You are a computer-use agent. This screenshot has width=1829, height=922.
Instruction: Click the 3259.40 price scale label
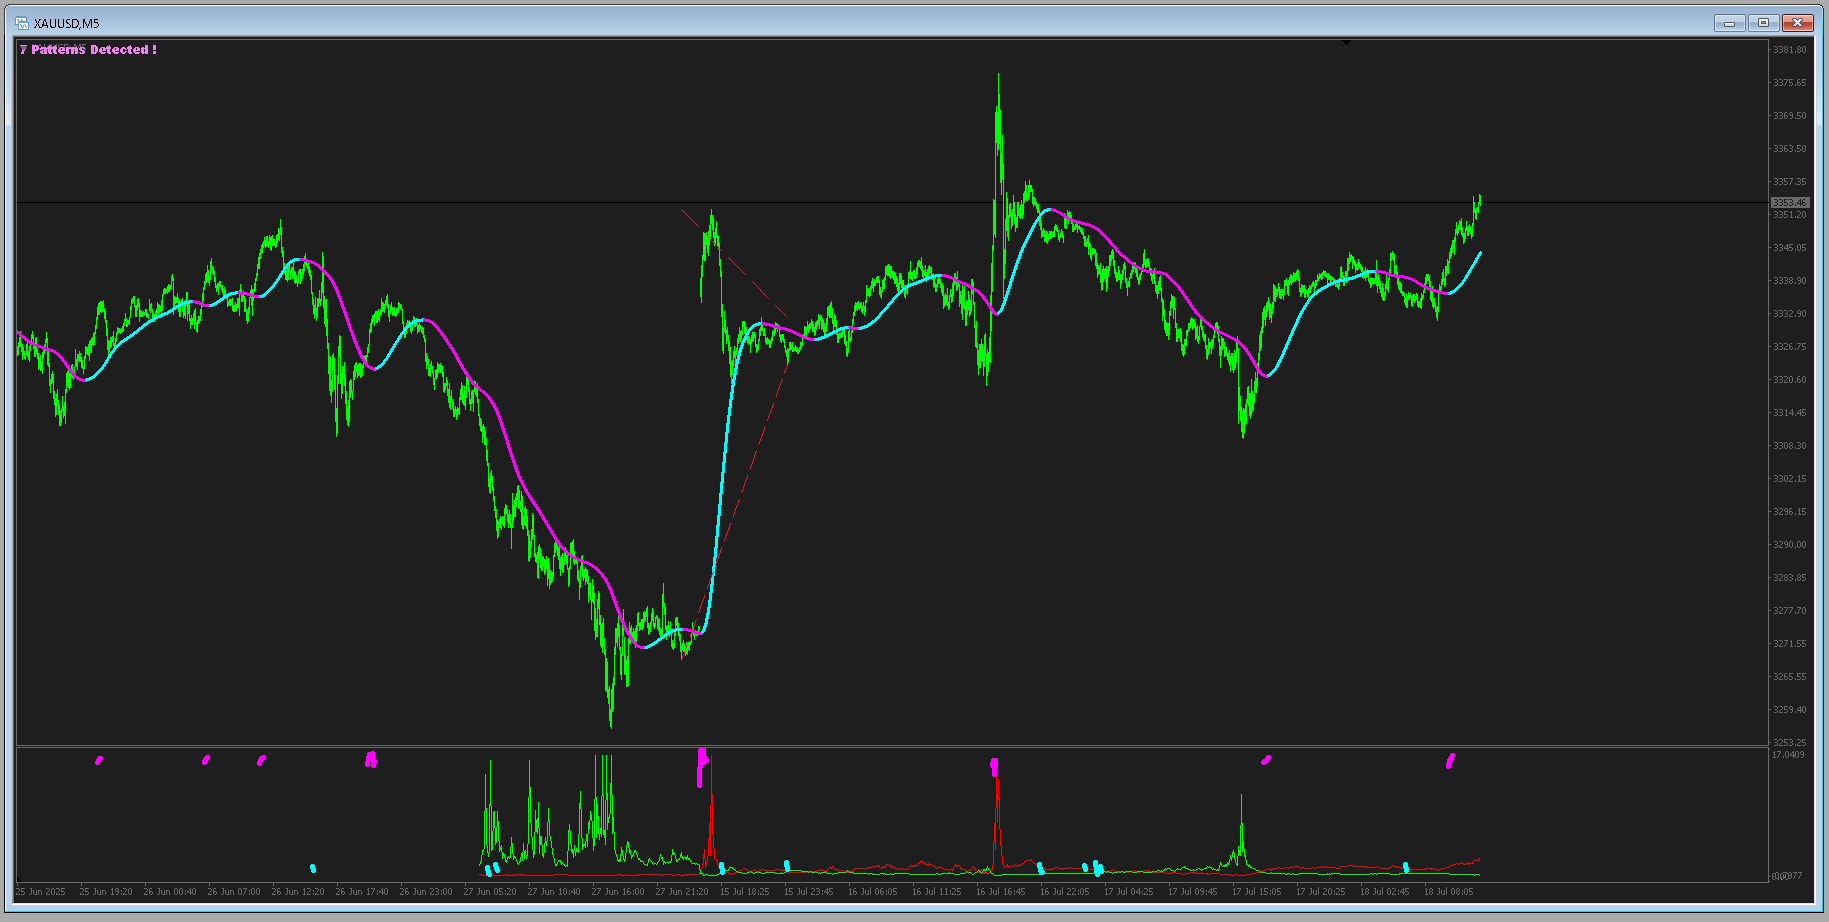click(x=1790, y=710)
